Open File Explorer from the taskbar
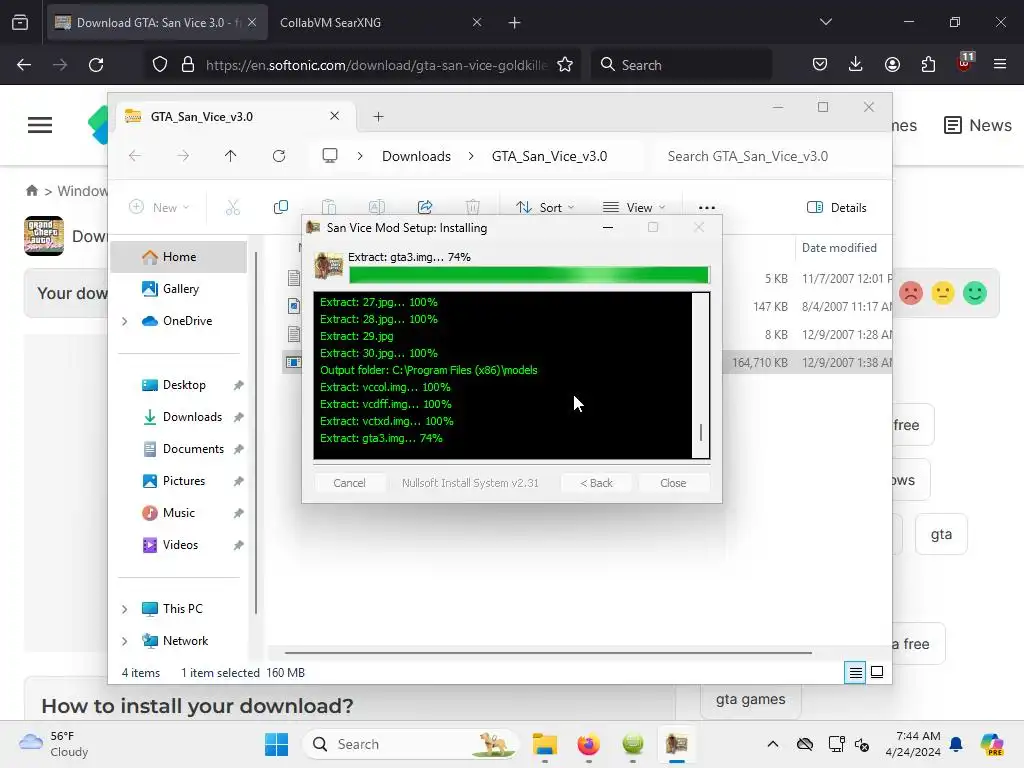 click(544, 744)
